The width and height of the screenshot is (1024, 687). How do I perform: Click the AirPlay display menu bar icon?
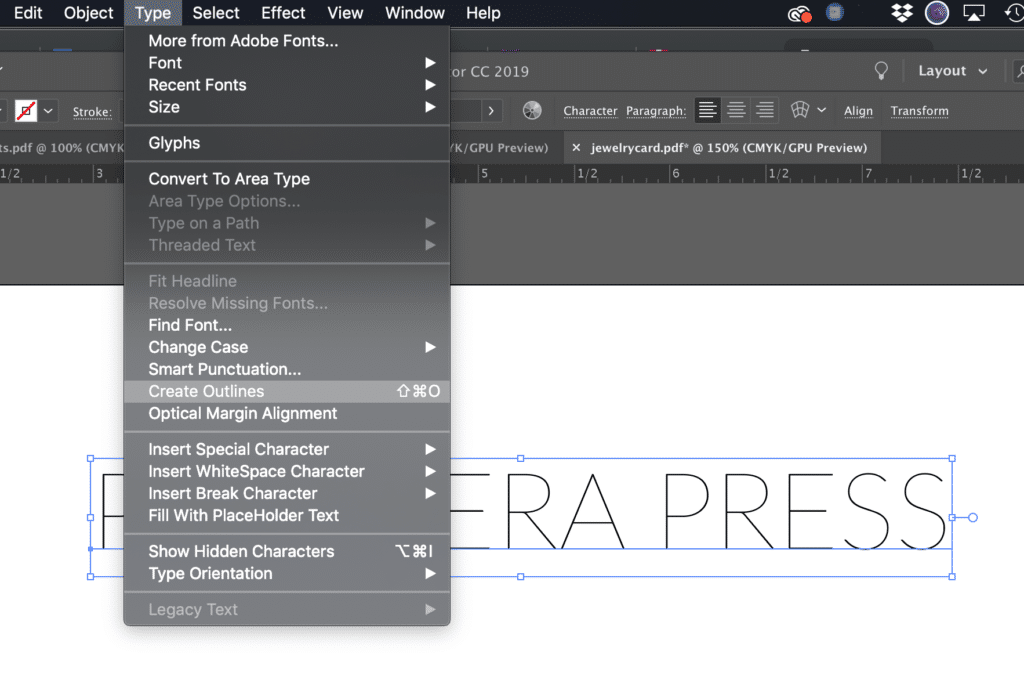pos(974,13)
